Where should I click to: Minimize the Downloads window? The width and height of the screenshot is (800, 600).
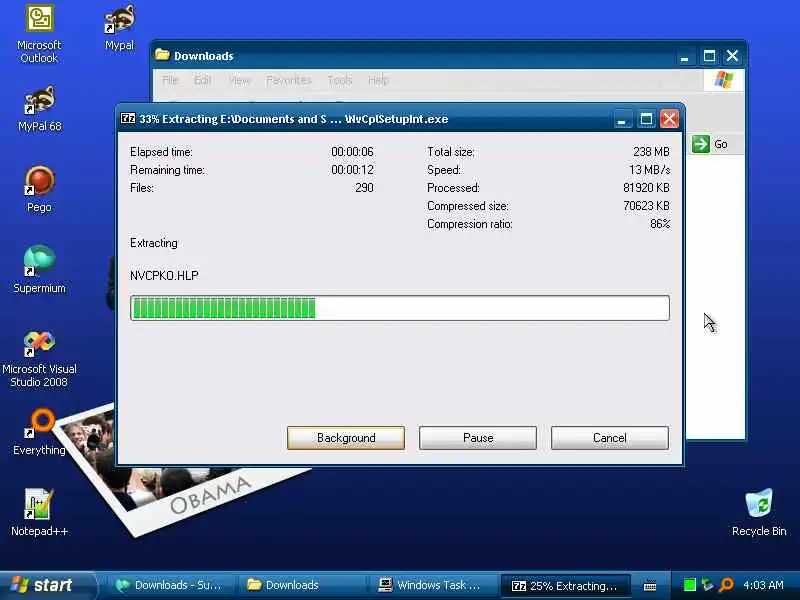click(x=685, y=56)
